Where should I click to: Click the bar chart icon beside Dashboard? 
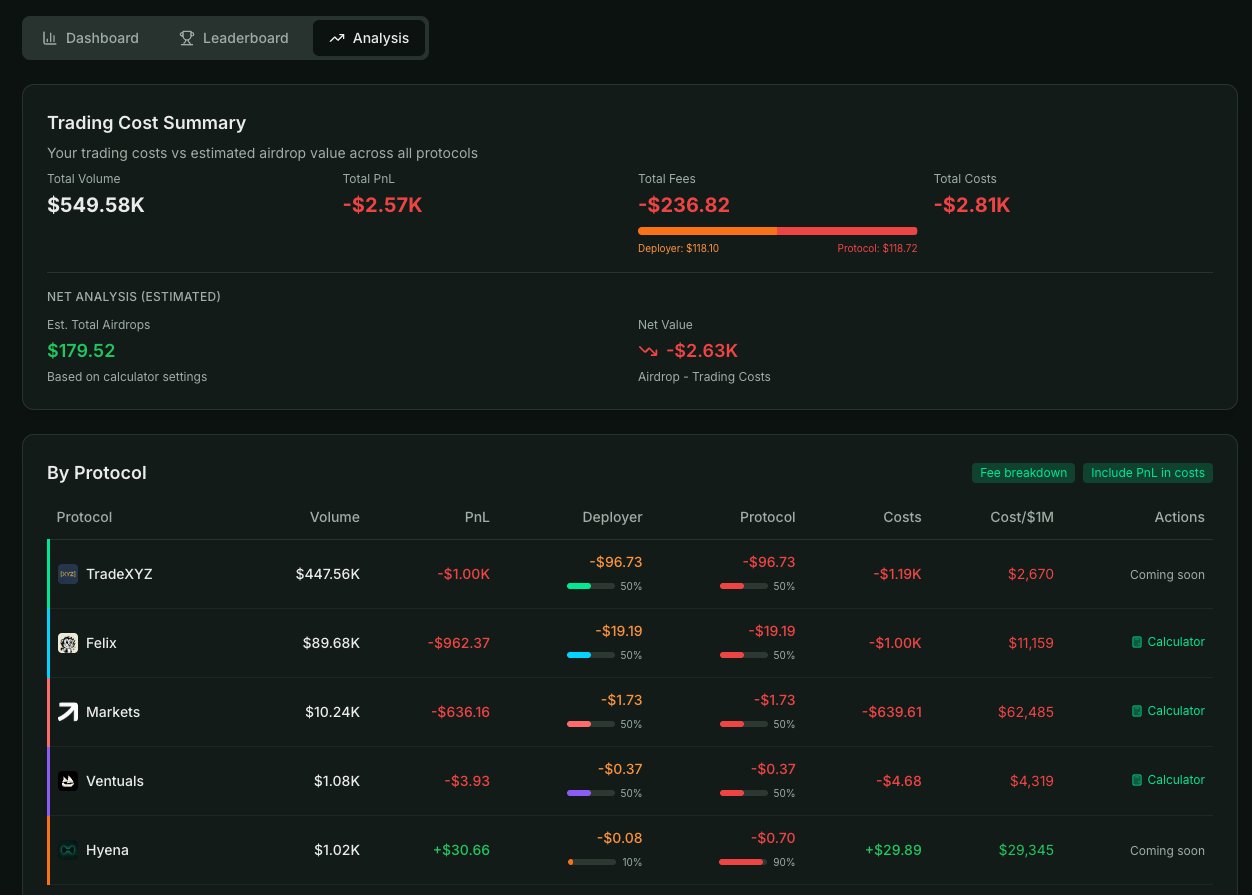coord(50,38)
